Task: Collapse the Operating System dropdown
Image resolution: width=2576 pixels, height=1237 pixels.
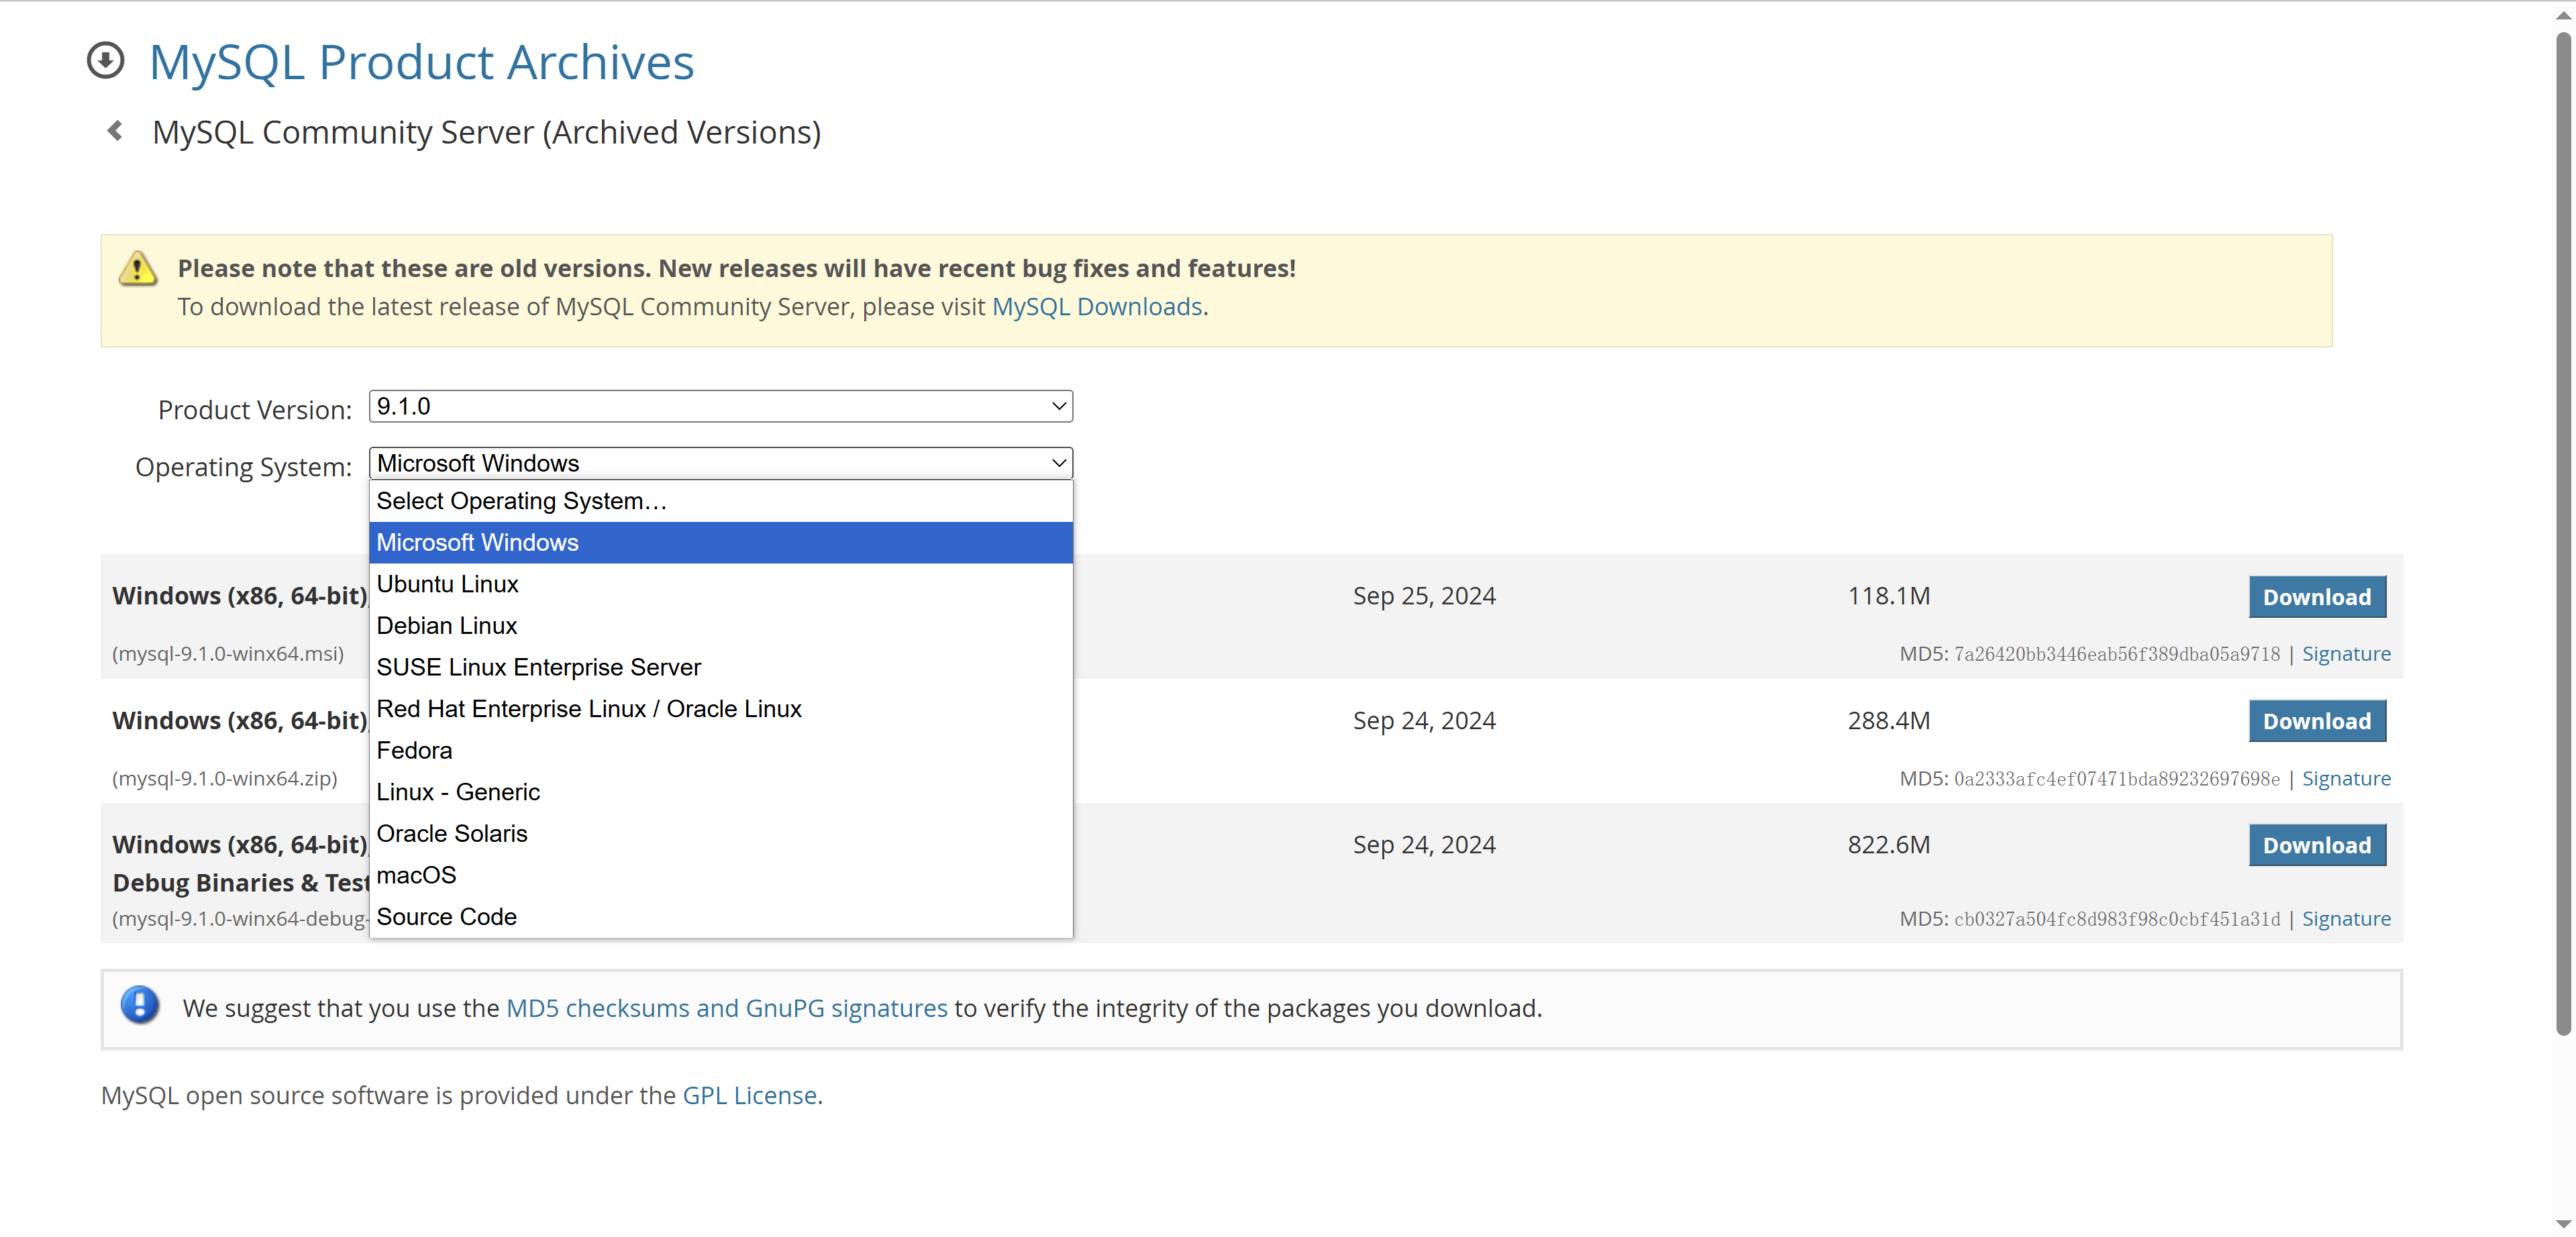Action: click(x=720, y=463)
